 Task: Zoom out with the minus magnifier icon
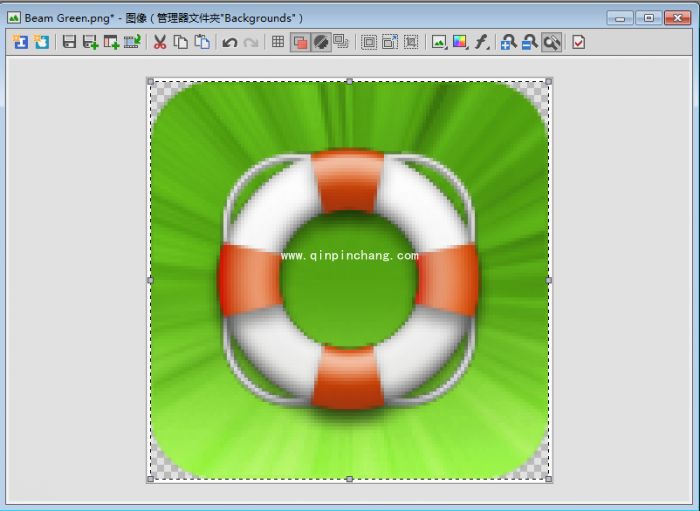click(529, 42)
